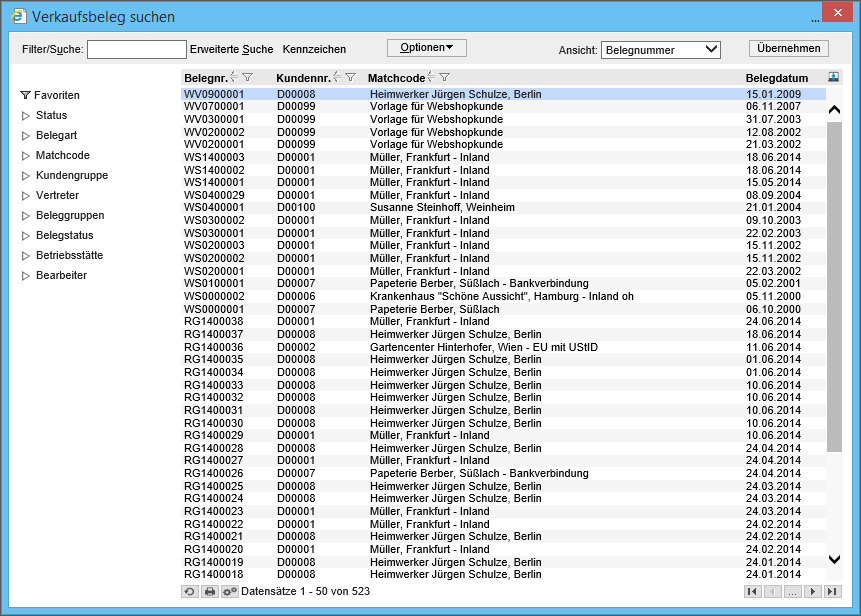Select row WV0300001
This screenshot has width=861, height=616.
[504, 119]
